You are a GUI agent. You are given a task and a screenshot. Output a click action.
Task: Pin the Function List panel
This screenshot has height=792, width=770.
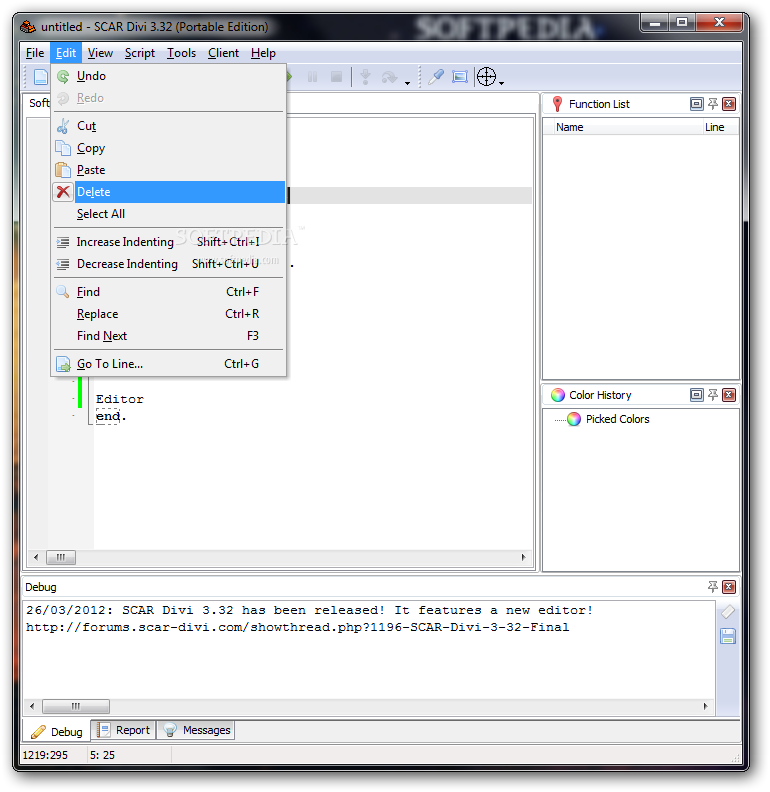click(712, 104)
